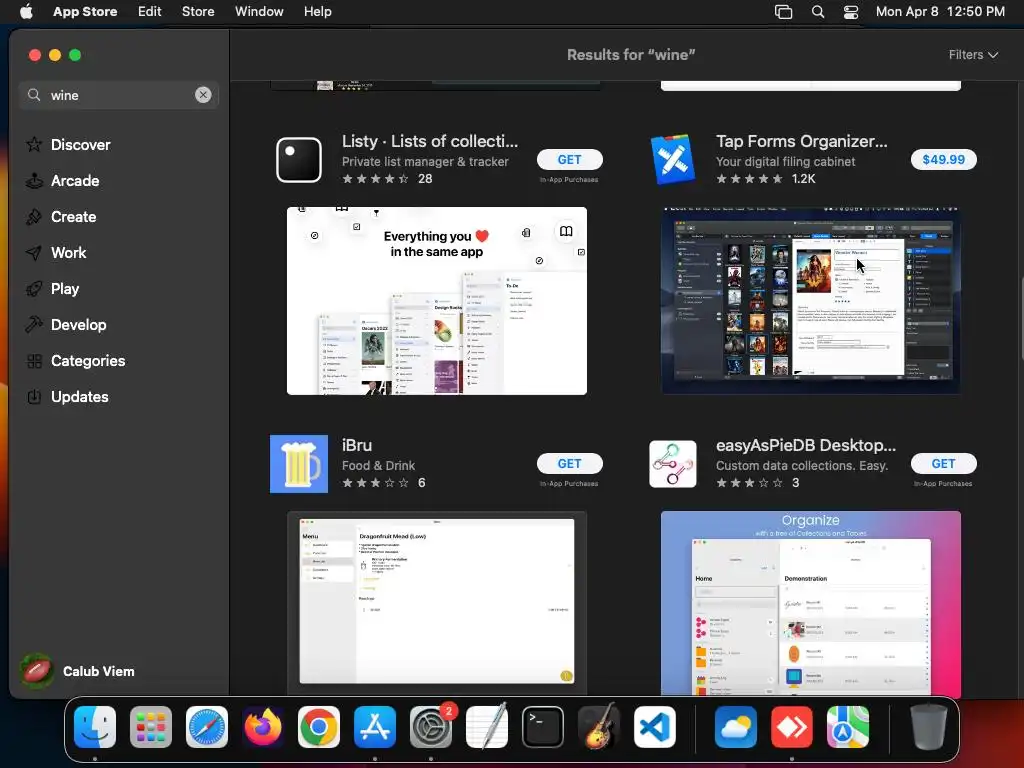The height and width of the screenshot is (768, 1024).
Task: Click iBru Food & Drink subtitle
Action: point(378,466)
